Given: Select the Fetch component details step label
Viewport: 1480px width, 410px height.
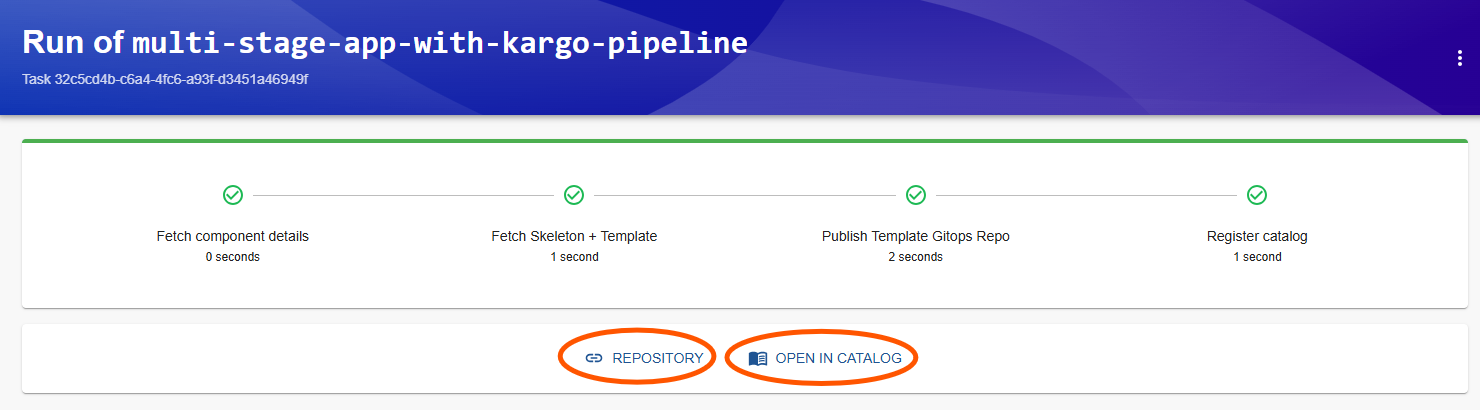Looking at the screenshot, I should (x=233, y=237).
